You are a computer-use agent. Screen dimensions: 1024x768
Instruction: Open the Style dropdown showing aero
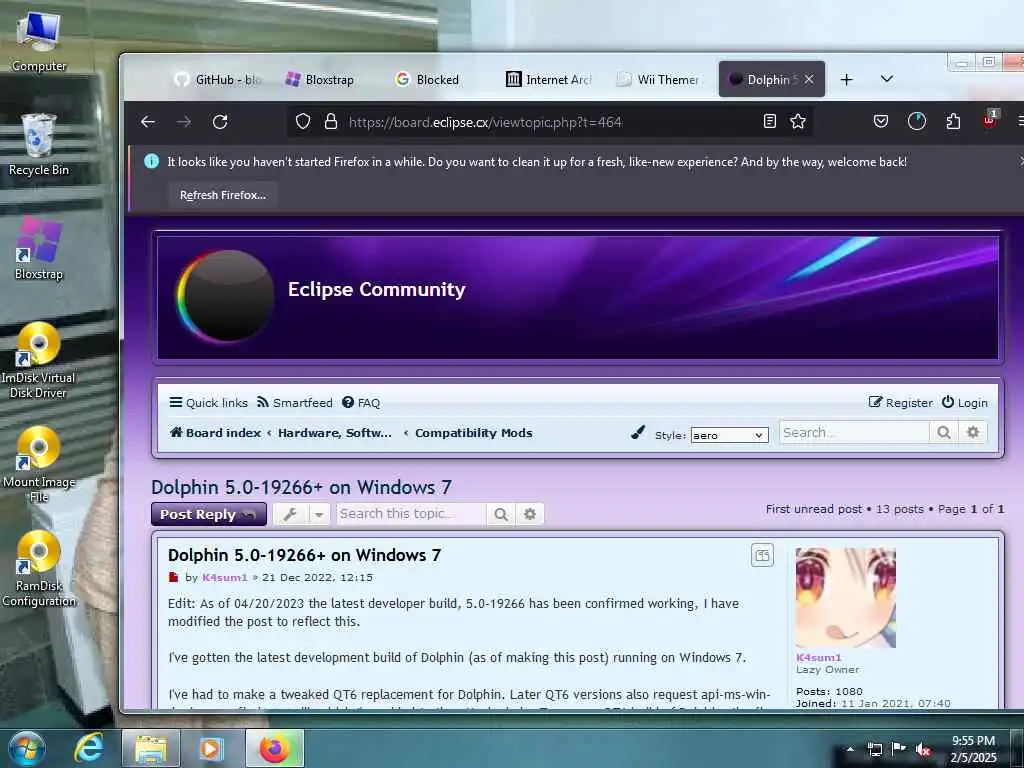[x=729, y=435]
